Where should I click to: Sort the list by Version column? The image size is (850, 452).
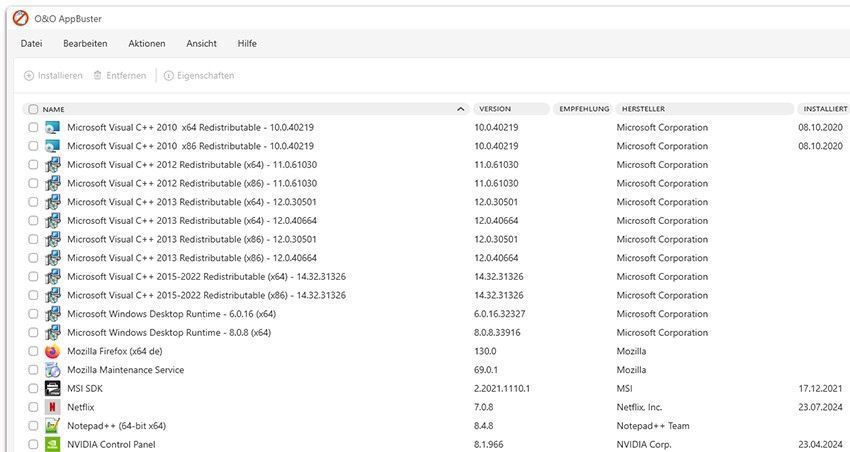[x=510, y=109]
